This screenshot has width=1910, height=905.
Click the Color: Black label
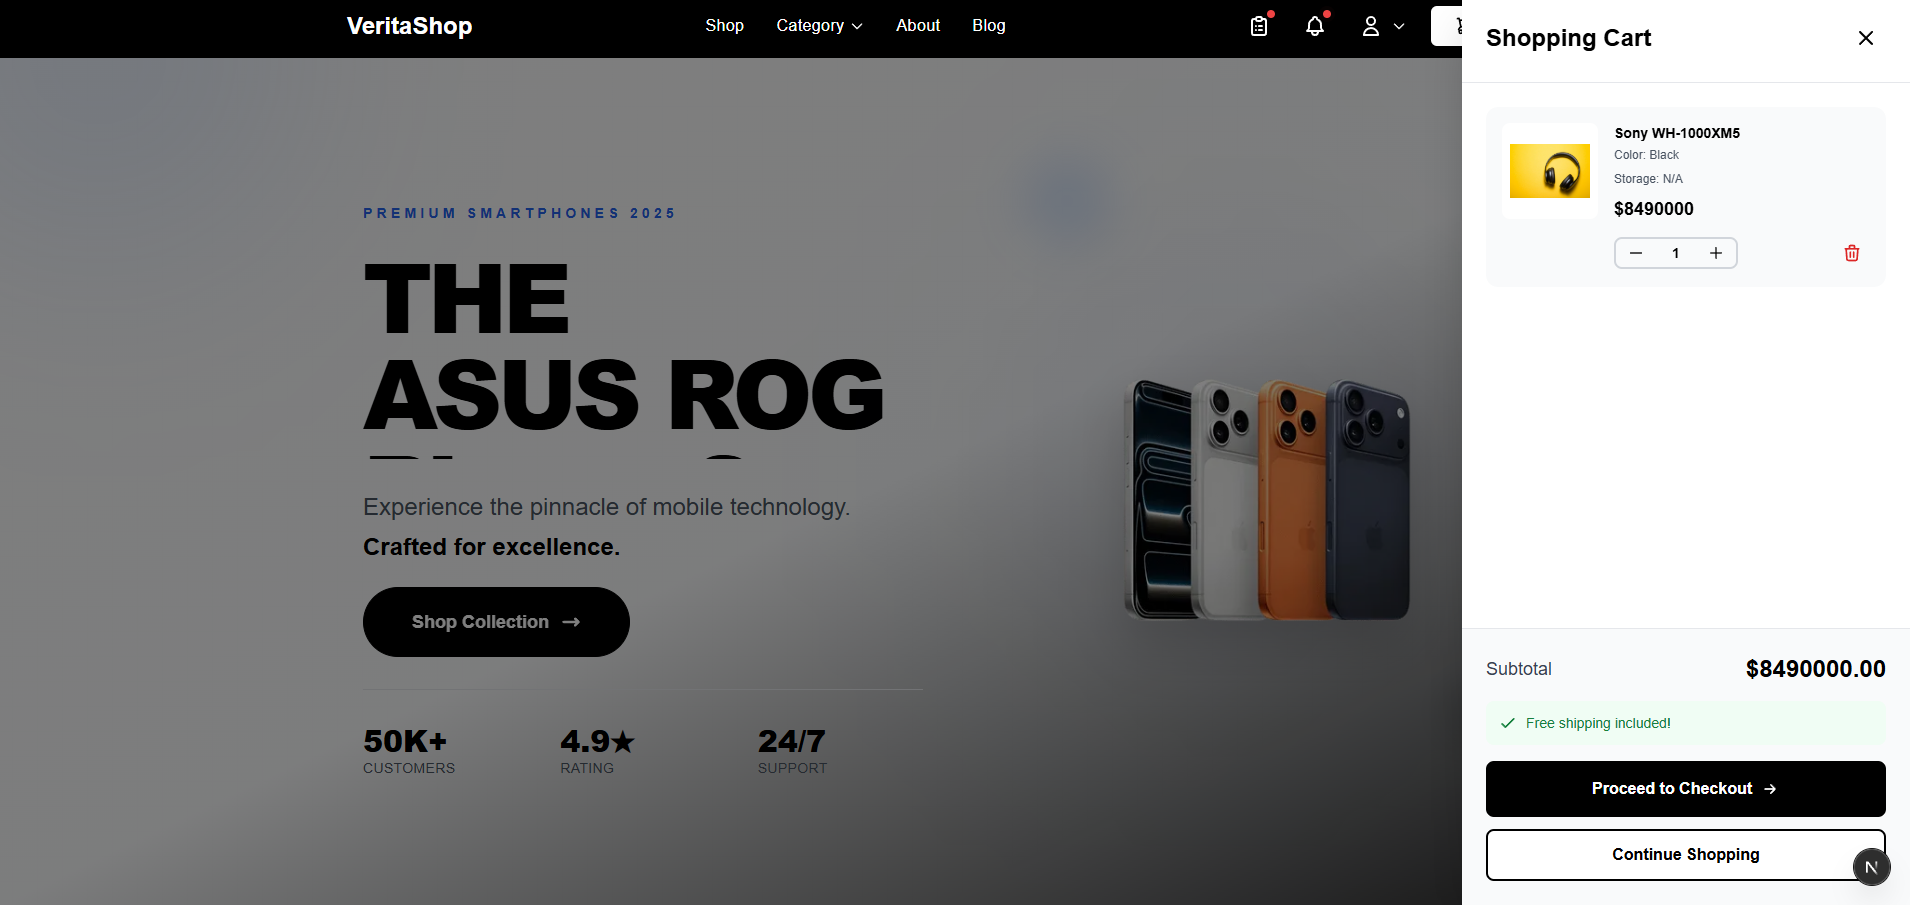[x=1646, y=155]
